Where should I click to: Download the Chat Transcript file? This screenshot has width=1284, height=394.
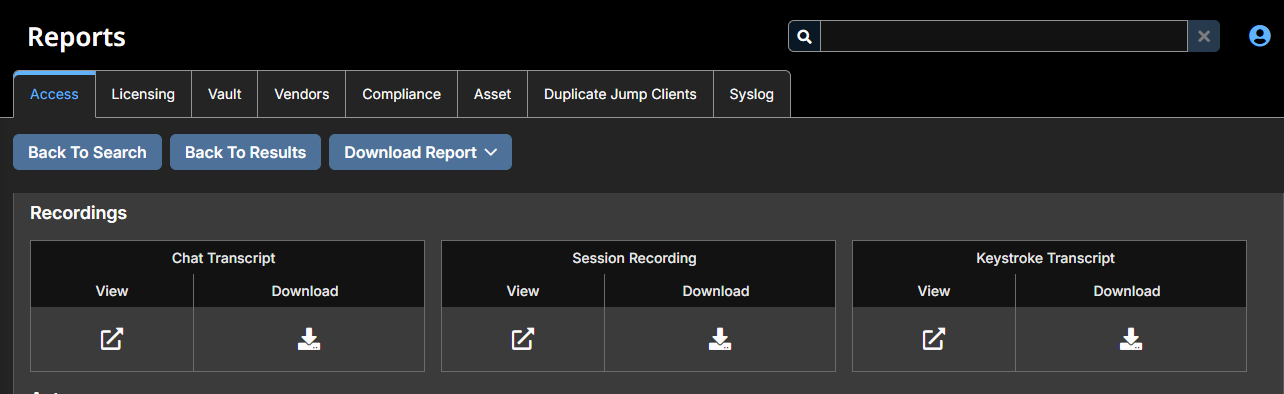coord(309,339)
